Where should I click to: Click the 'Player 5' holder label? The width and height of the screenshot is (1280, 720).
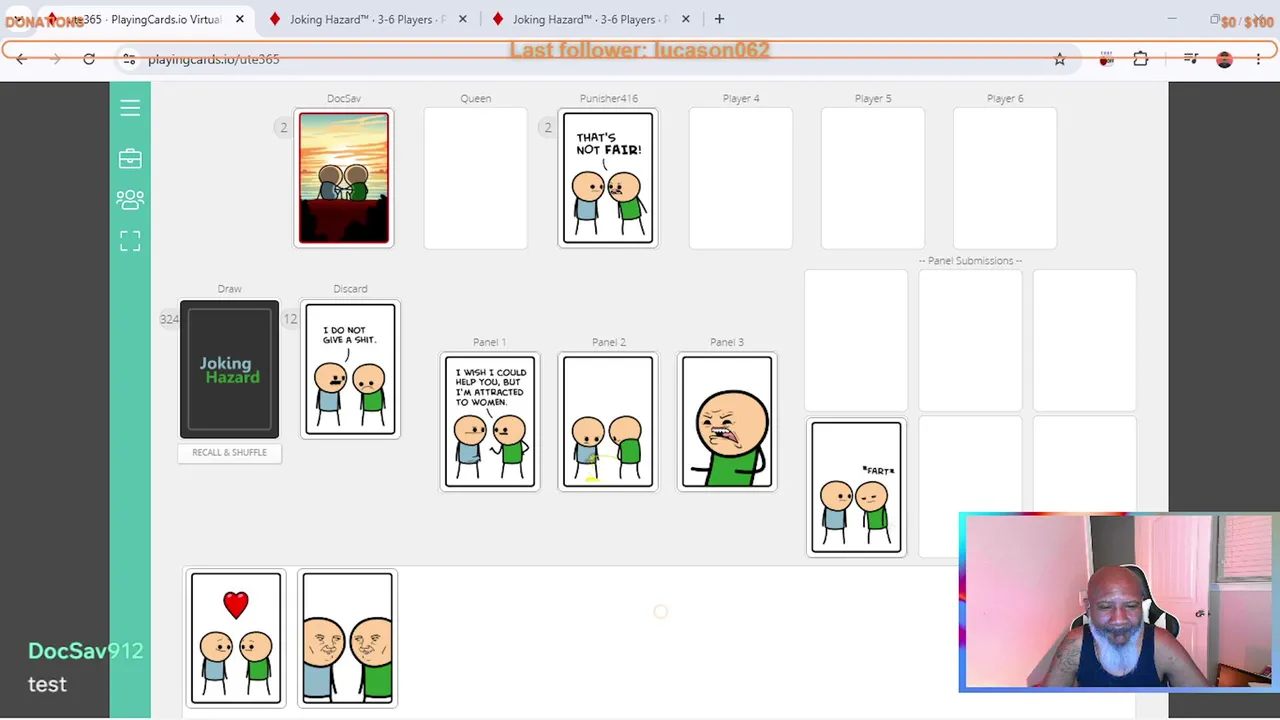(873, 98)
